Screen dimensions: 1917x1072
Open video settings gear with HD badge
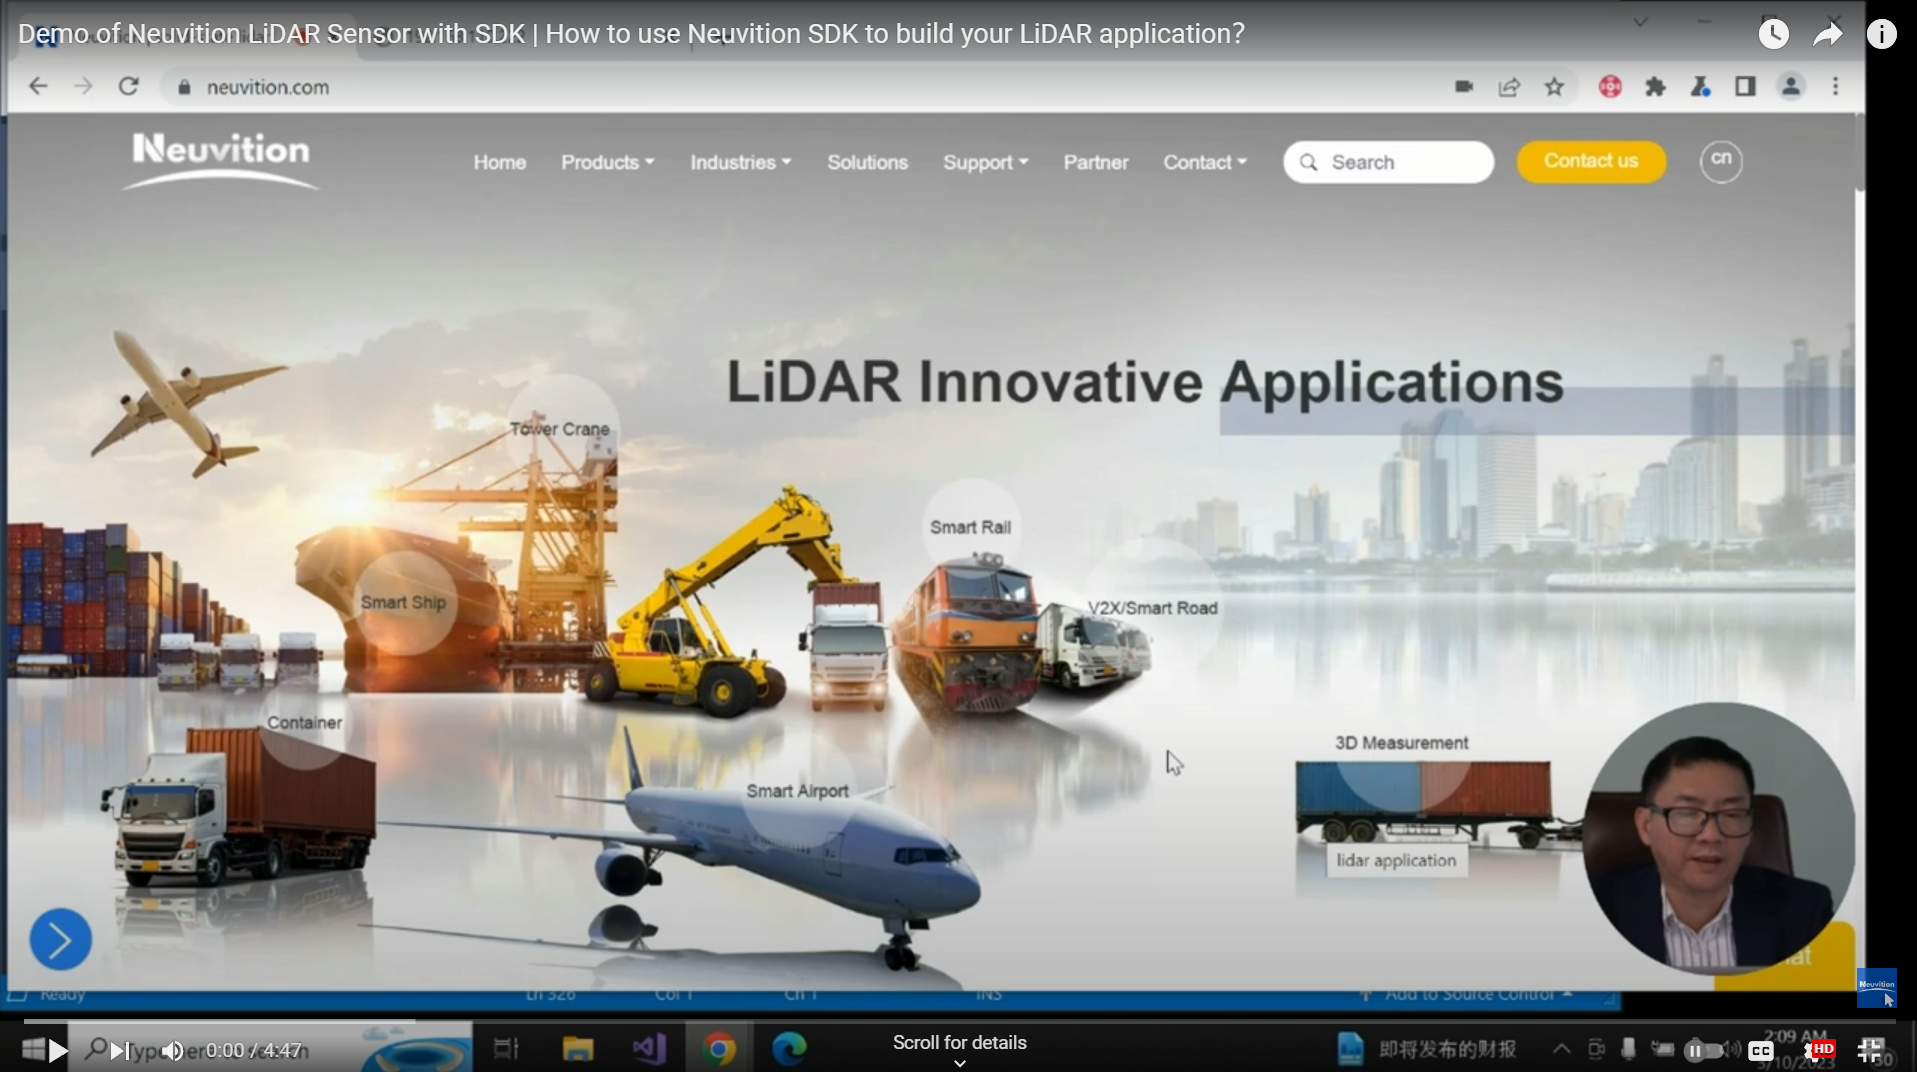click(x=1816, y=1050)
